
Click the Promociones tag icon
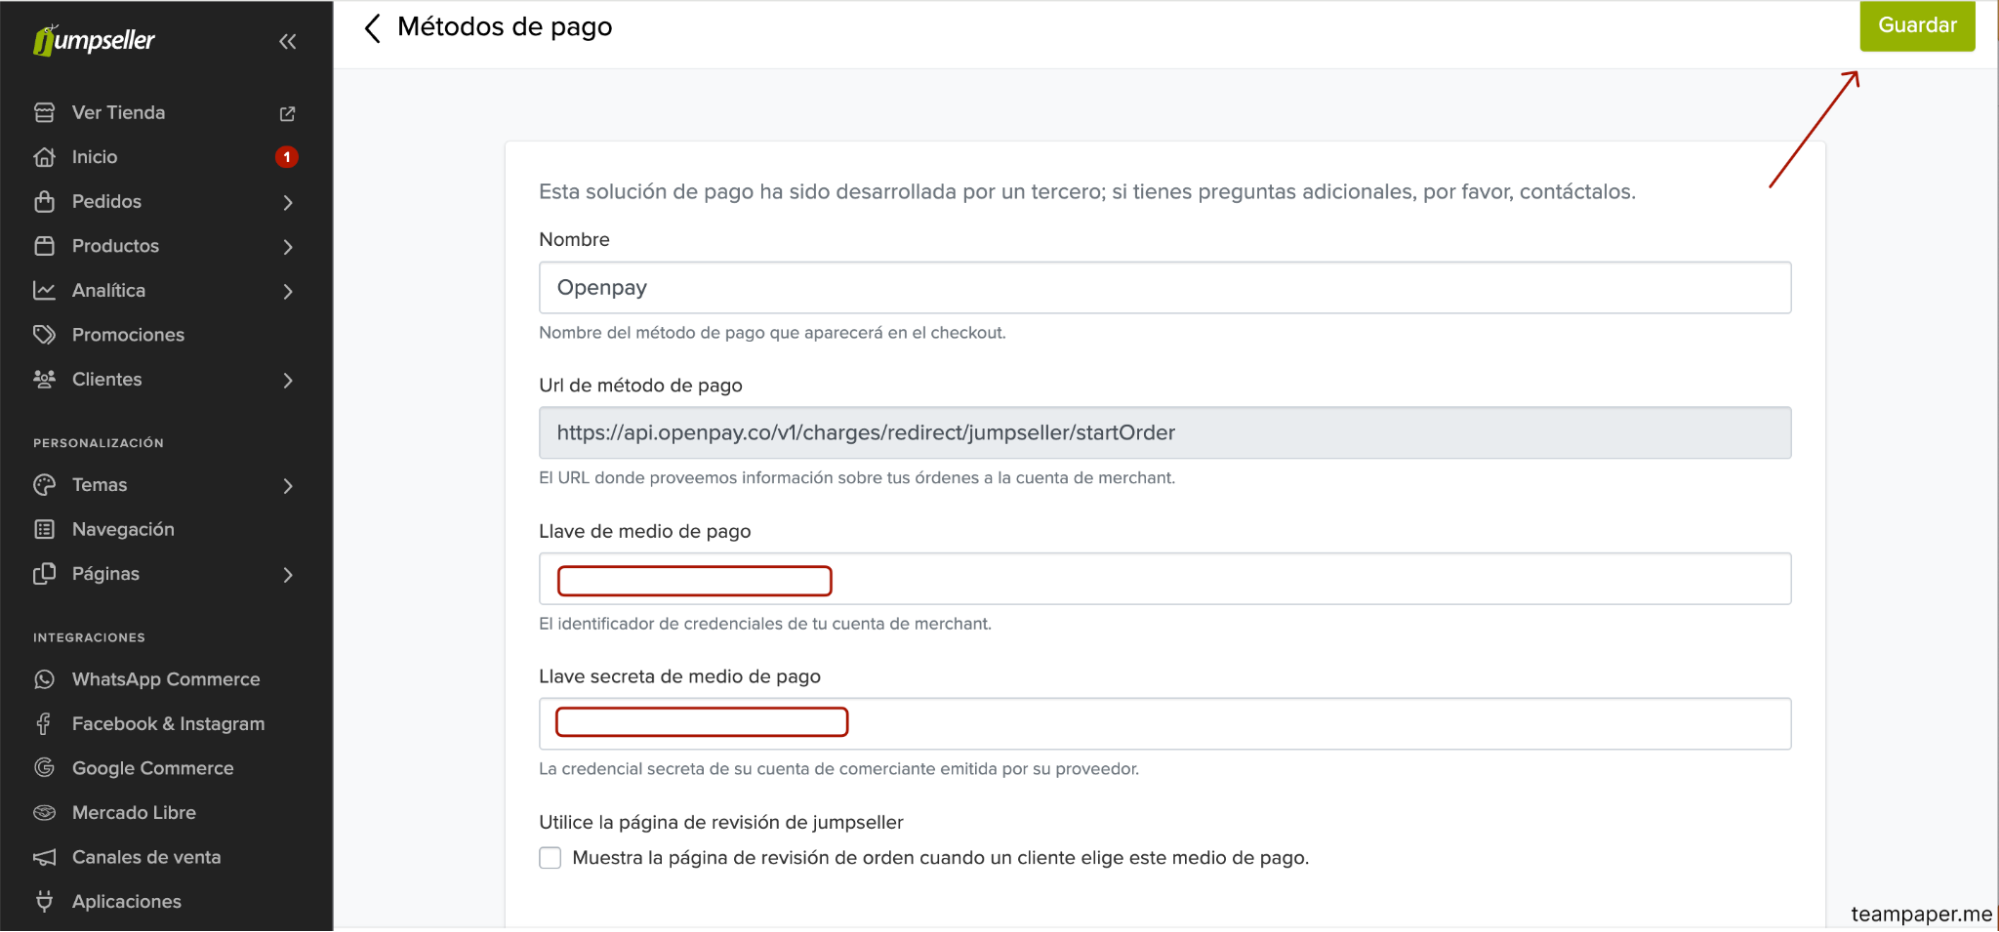[x=44, y=335]
